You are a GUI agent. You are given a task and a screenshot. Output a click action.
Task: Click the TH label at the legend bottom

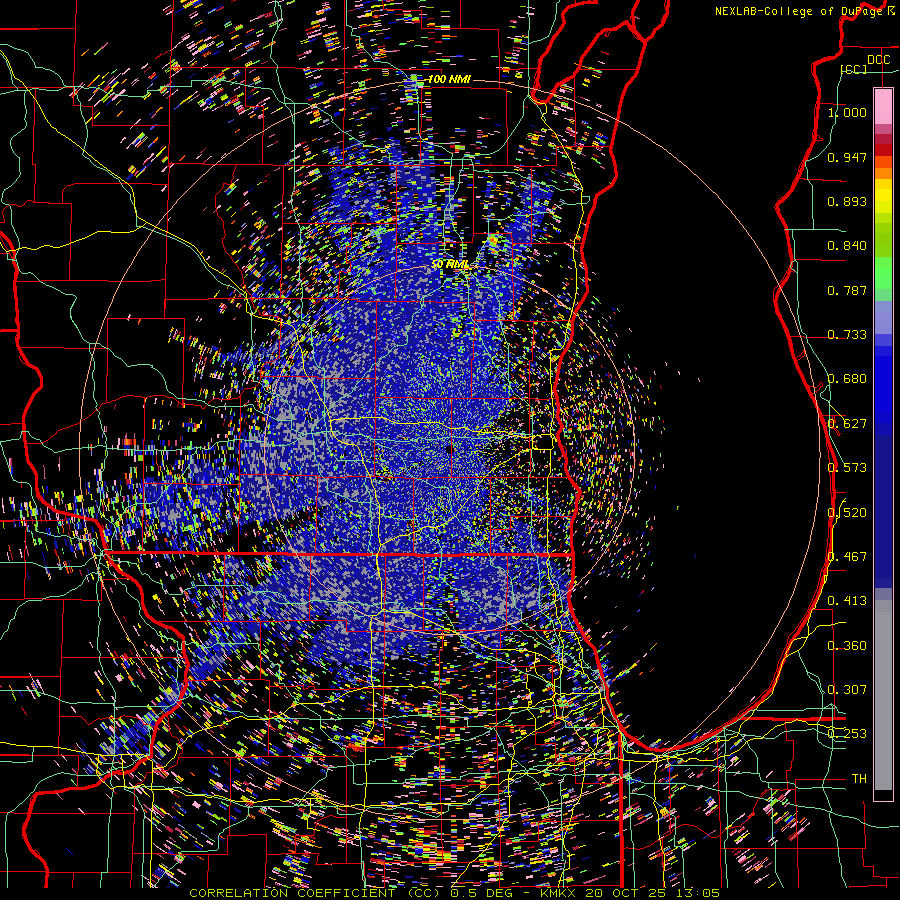click(859, 779)
